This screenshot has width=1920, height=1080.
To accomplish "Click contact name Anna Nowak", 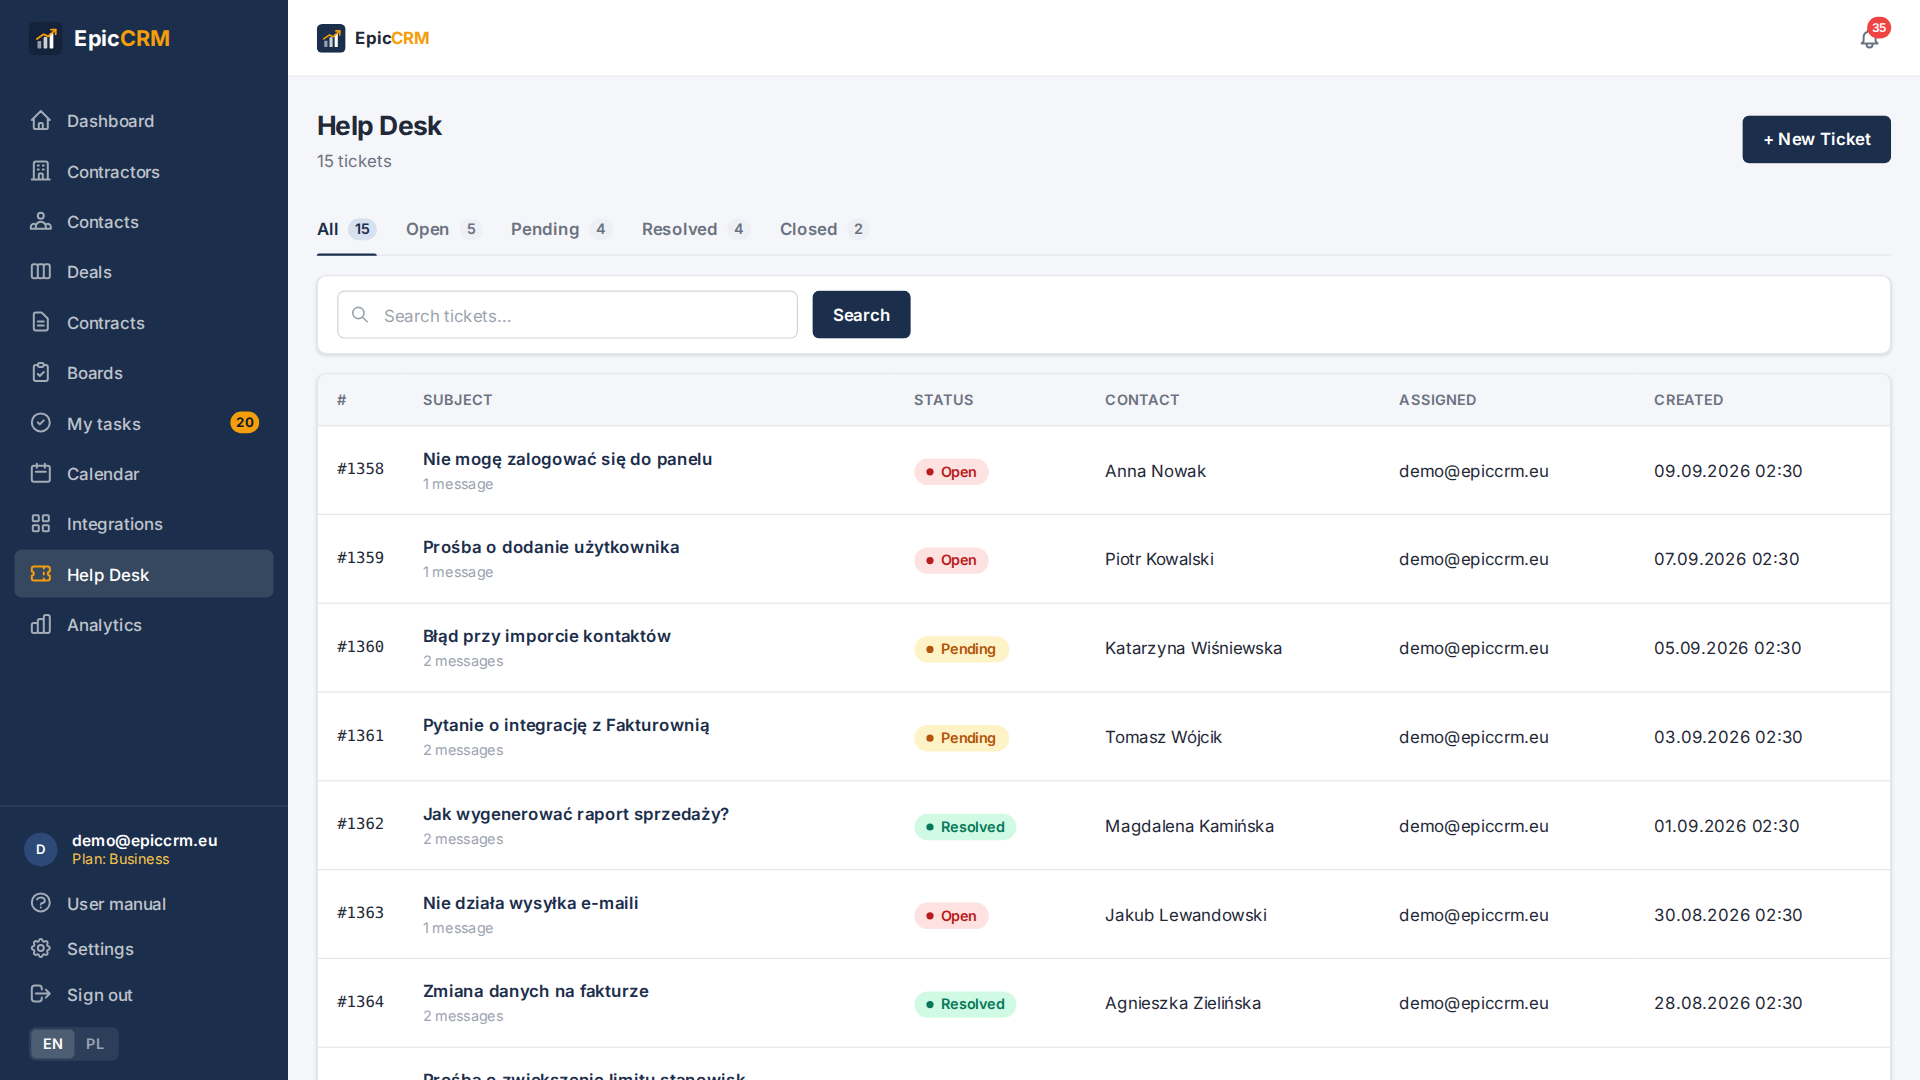I will click(1155, 471).
